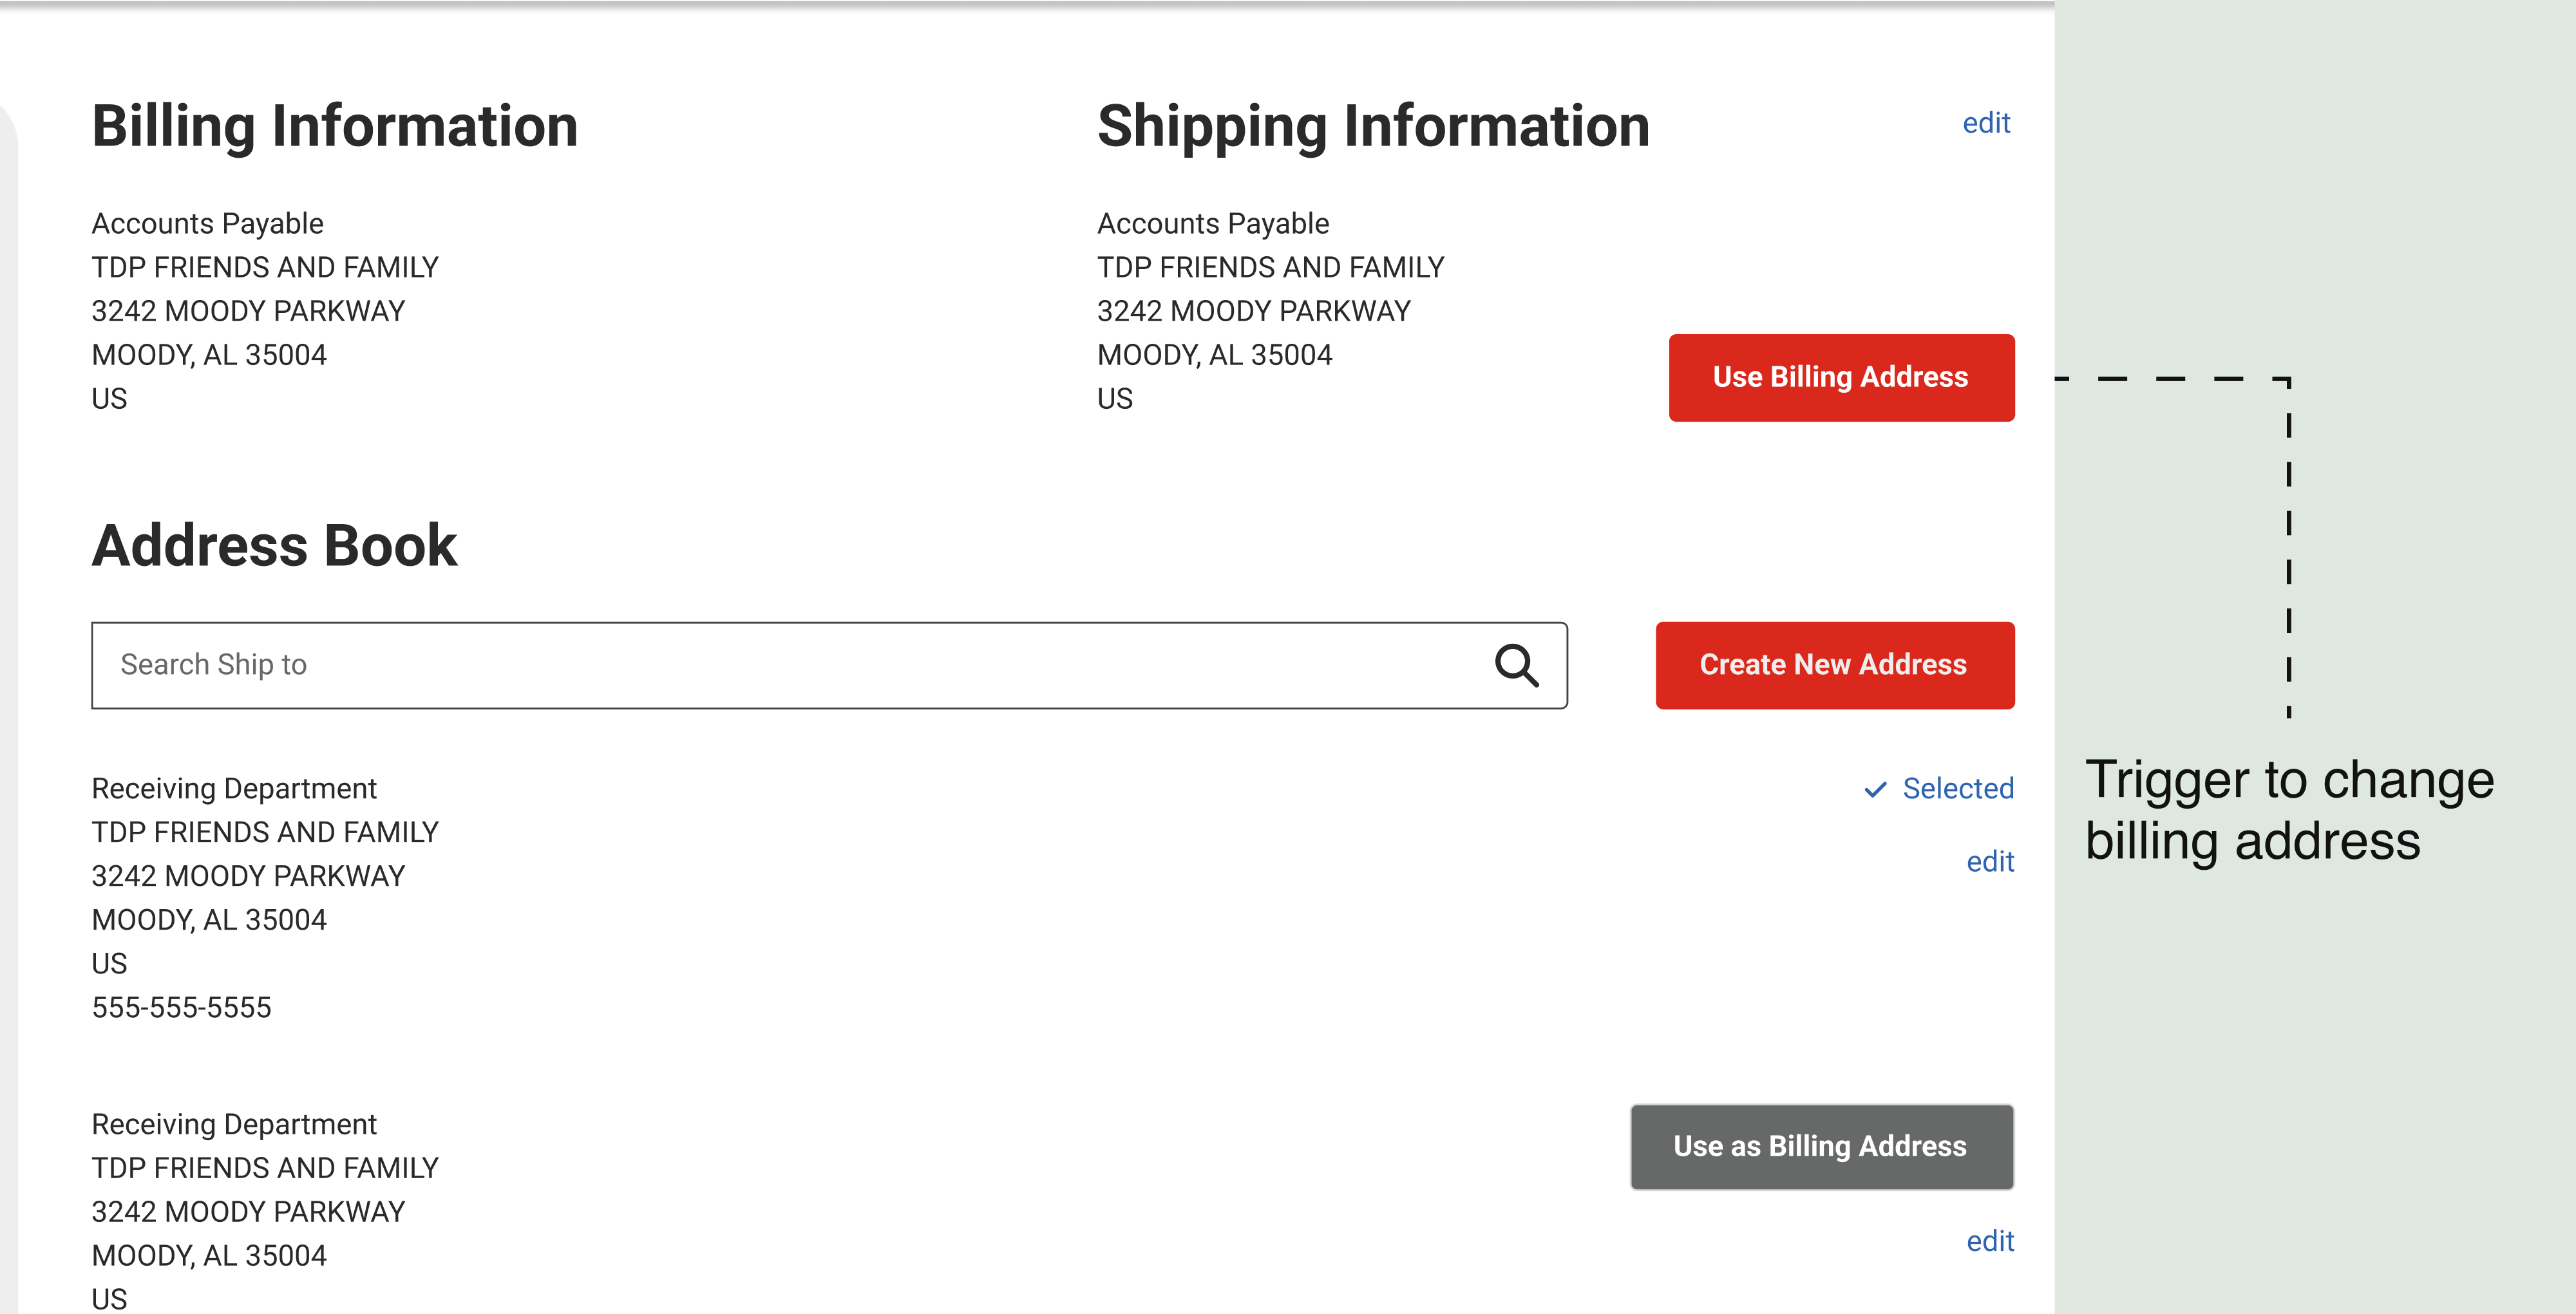The height and width of the screenshot is (1314, 2576).
Task: Click the checkmark icon beside Selected
Action: pos(1875,789)
